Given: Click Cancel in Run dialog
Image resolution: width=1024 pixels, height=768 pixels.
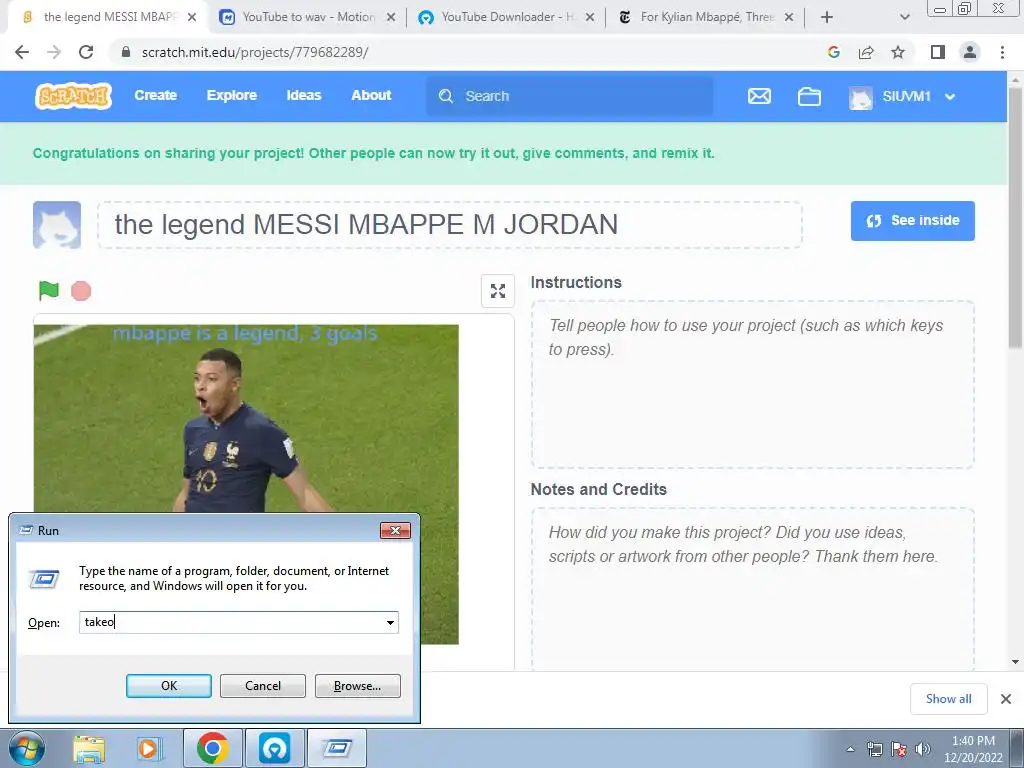Looking at the screenshot, I should tap(263, 686).
